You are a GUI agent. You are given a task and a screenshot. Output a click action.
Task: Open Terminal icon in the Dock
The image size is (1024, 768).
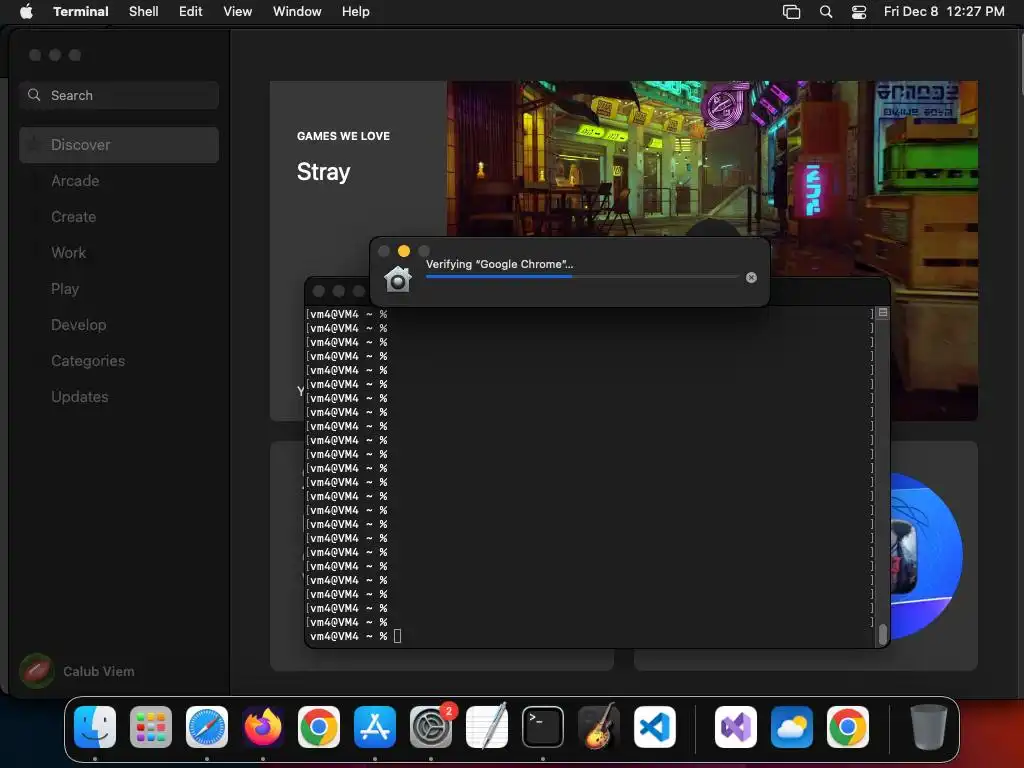pyautogui.click(x=543, y=727)
